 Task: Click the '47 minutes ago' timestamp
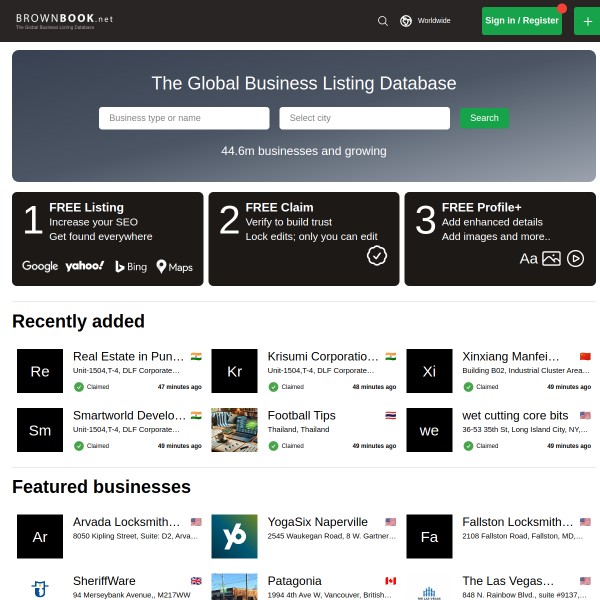[180, 387]
